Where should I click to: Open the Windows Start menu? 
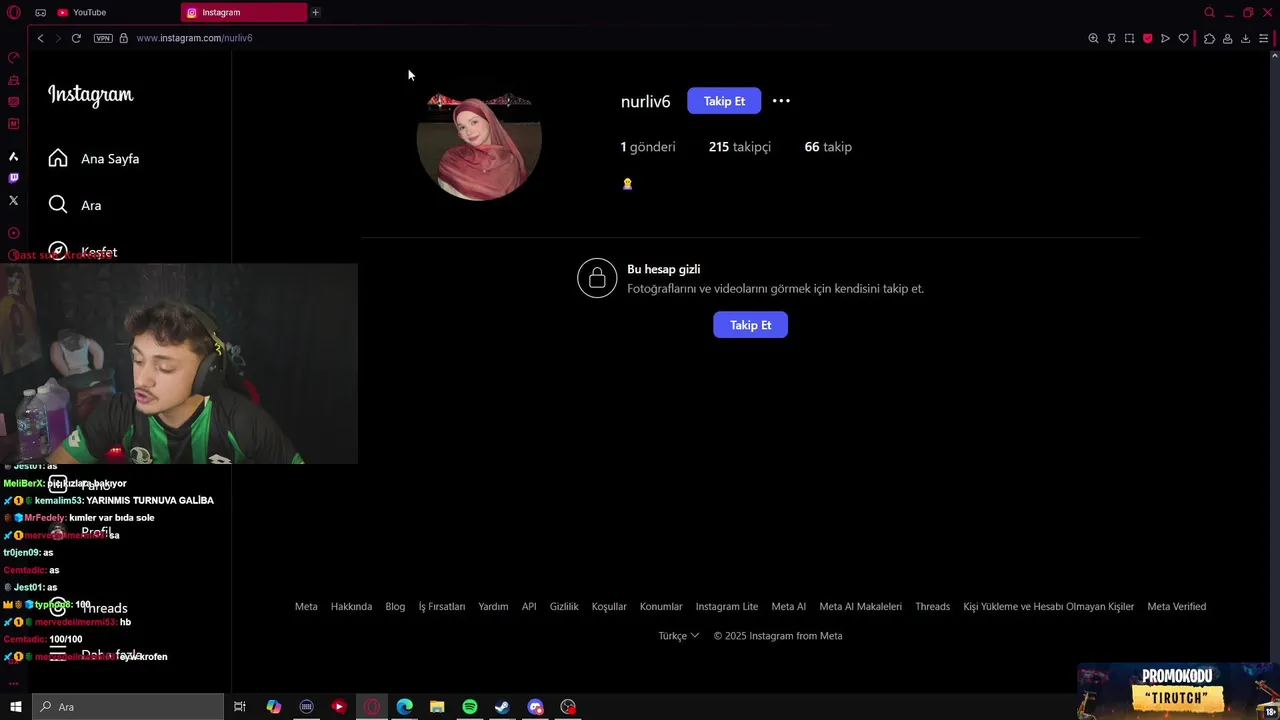(x=16, y=707)
